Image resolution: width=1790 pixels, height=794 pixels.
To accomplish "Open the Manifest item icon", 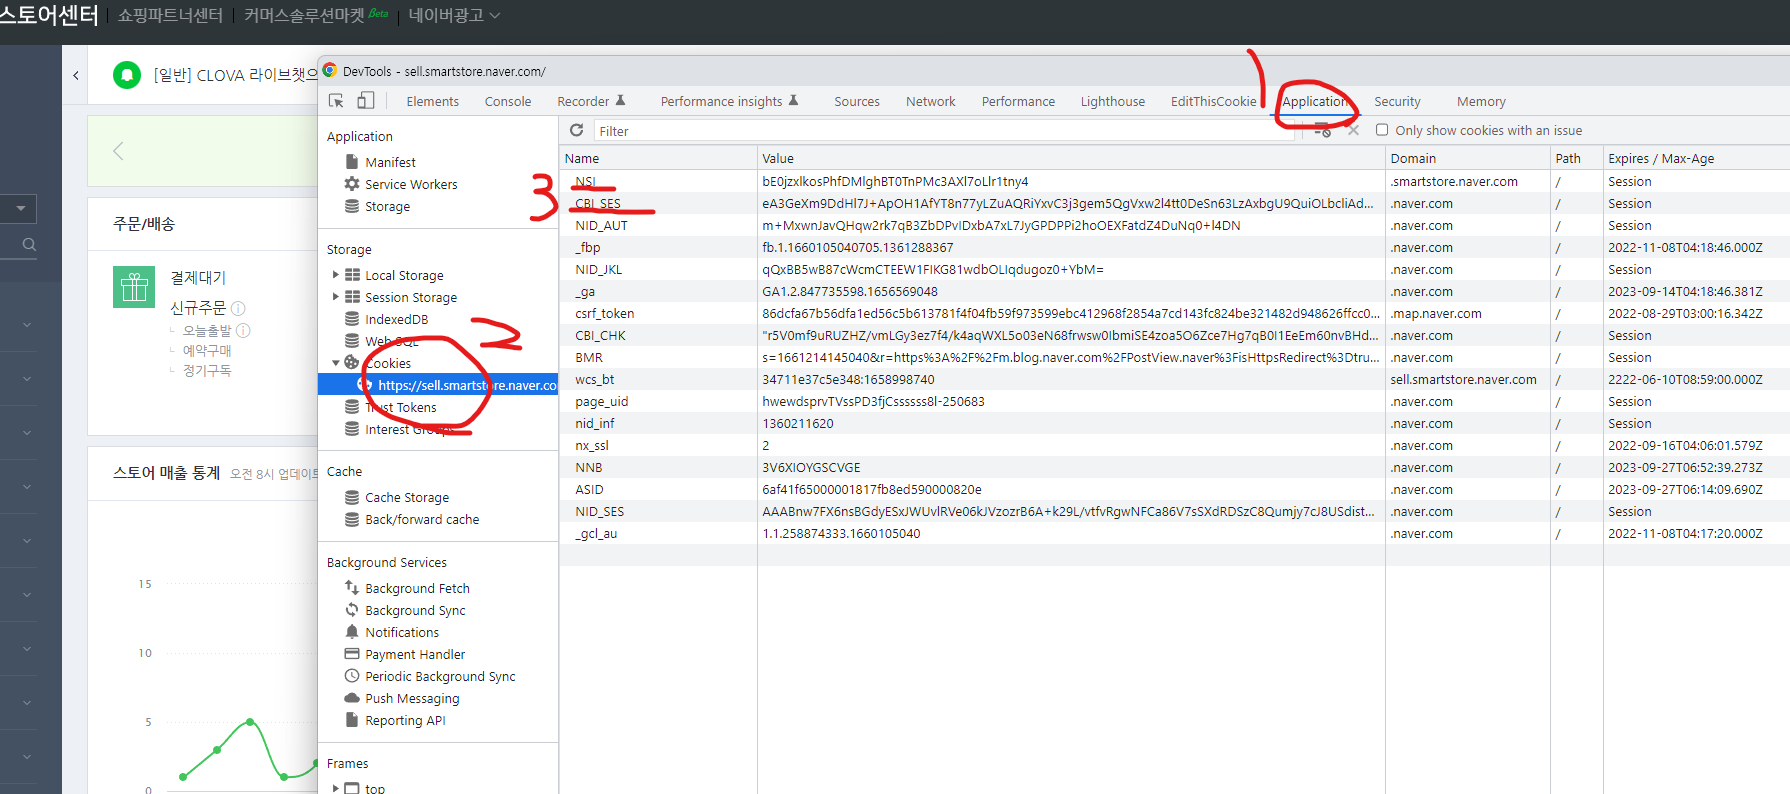I will pos(352,162).
